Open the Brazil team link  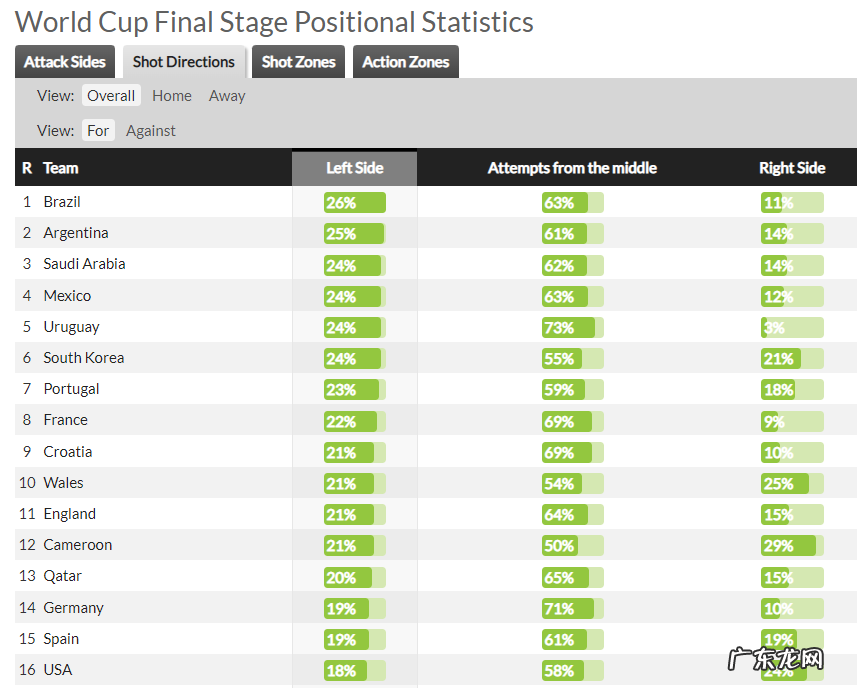(62, 202)
